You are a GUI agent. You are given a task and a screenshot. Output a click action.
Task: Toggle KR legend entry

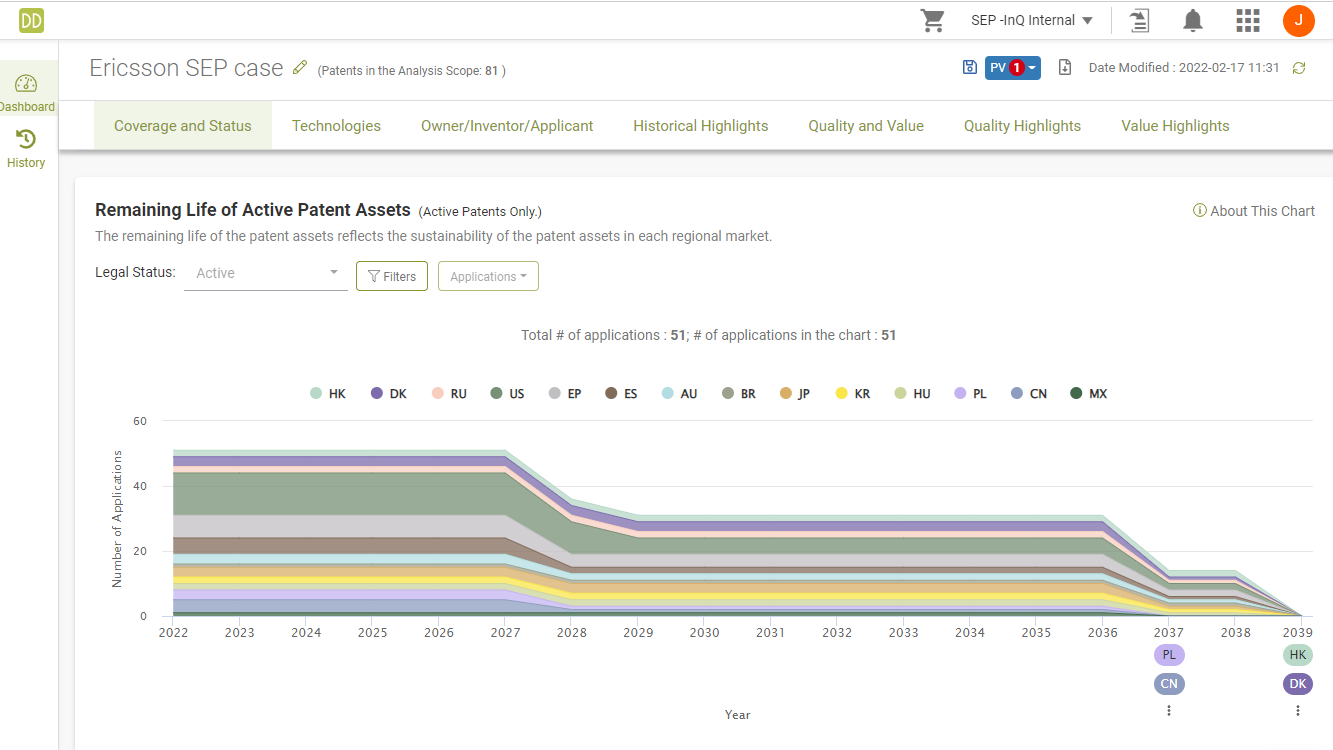[x=853, y=394]
